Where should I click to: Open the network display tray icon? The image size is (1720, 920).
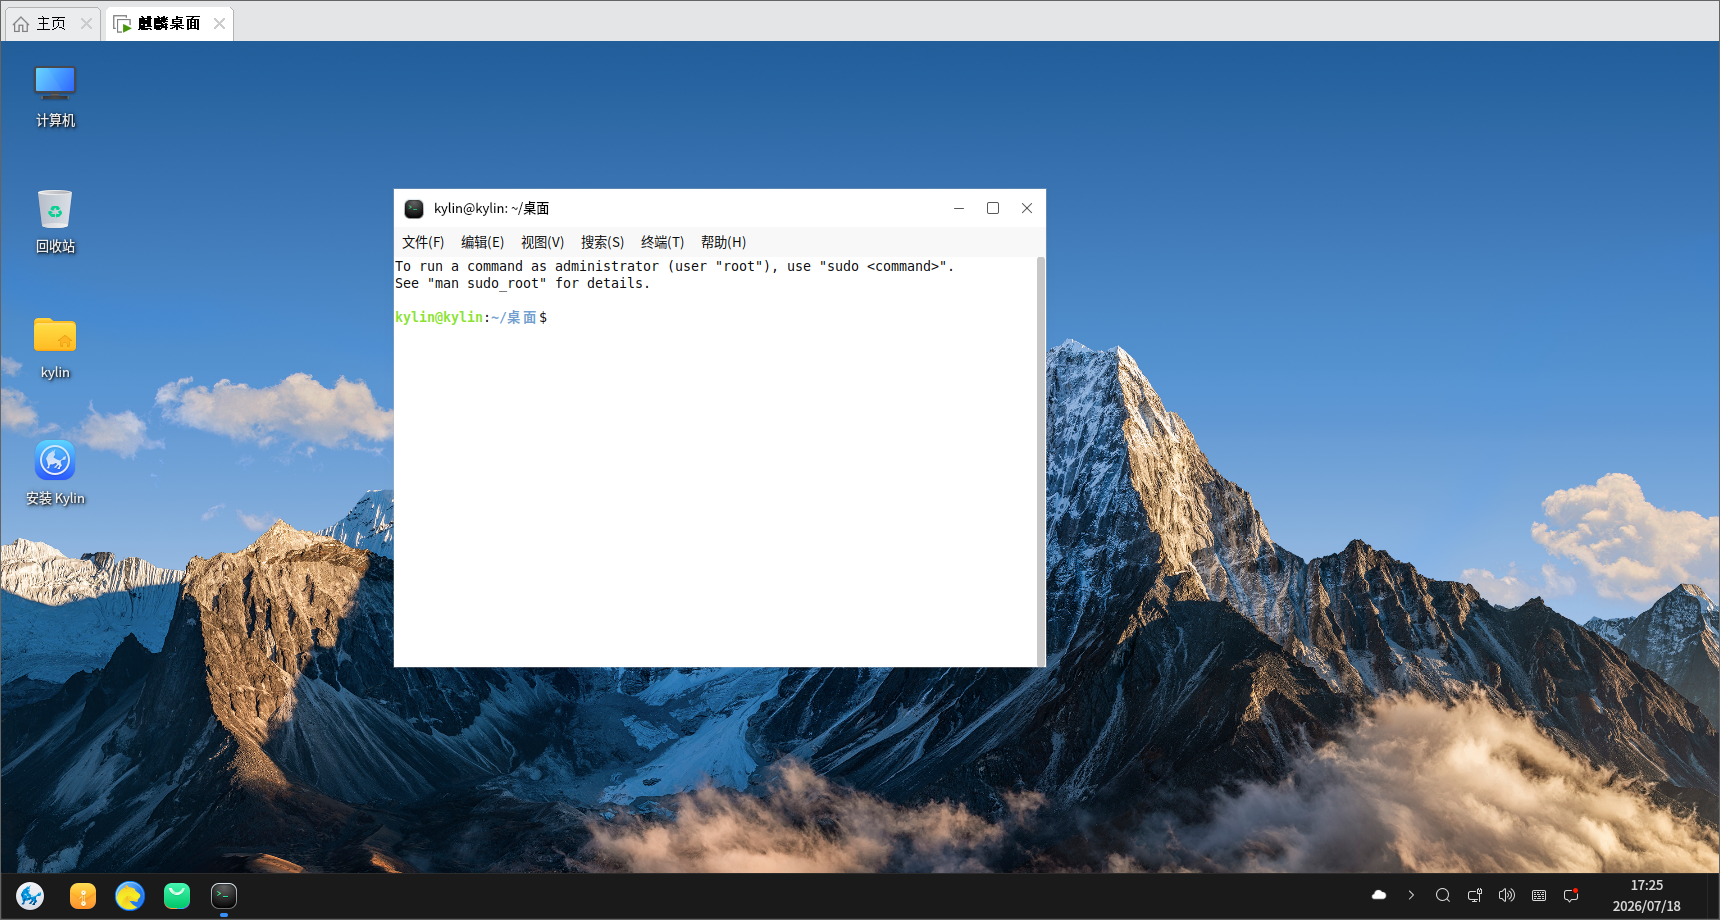(x=1475, y=895)
